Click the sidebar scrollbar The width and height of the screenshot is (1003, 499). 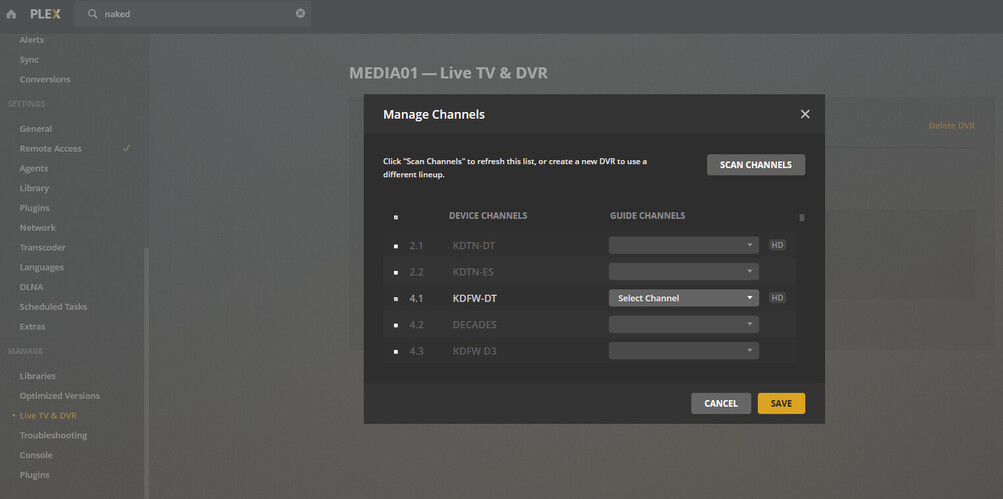pyautogui.click(x=146, y=373)
